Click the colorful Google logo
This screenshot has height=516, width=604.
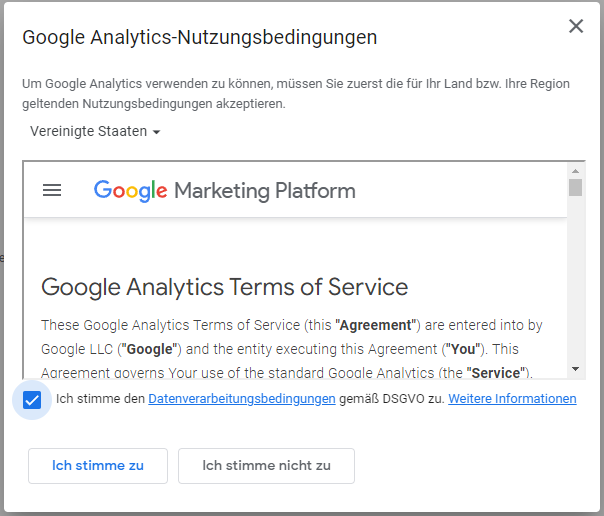coord(131,191)
